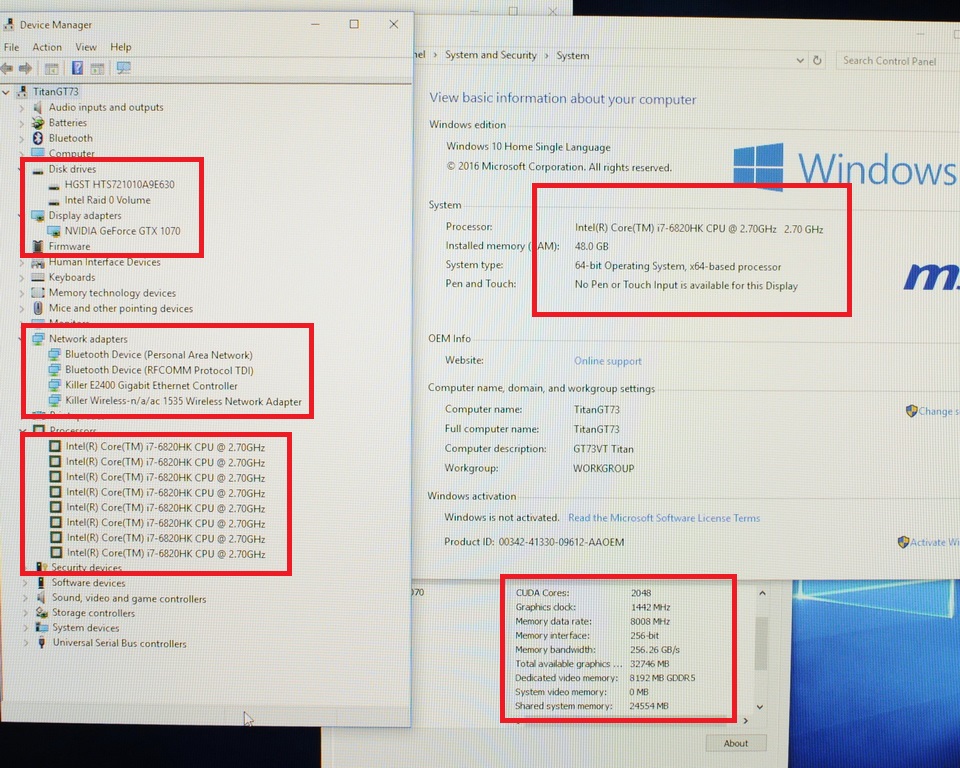This screenshot has width=960, height=768.
Task: Click the Killer E2400 Gigabit Ethernet Controller icon
Action: (x=54, y=385)
